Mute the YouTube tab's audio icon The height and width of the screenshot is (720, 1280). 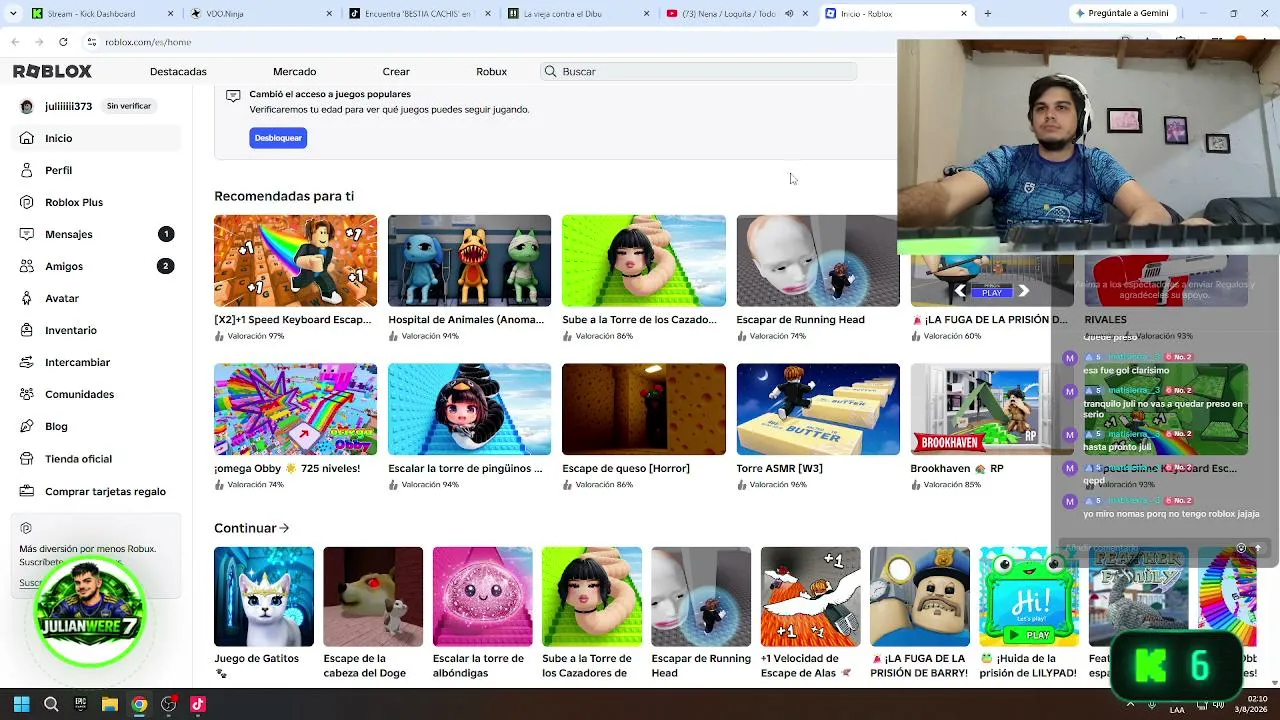click(789, 14)
